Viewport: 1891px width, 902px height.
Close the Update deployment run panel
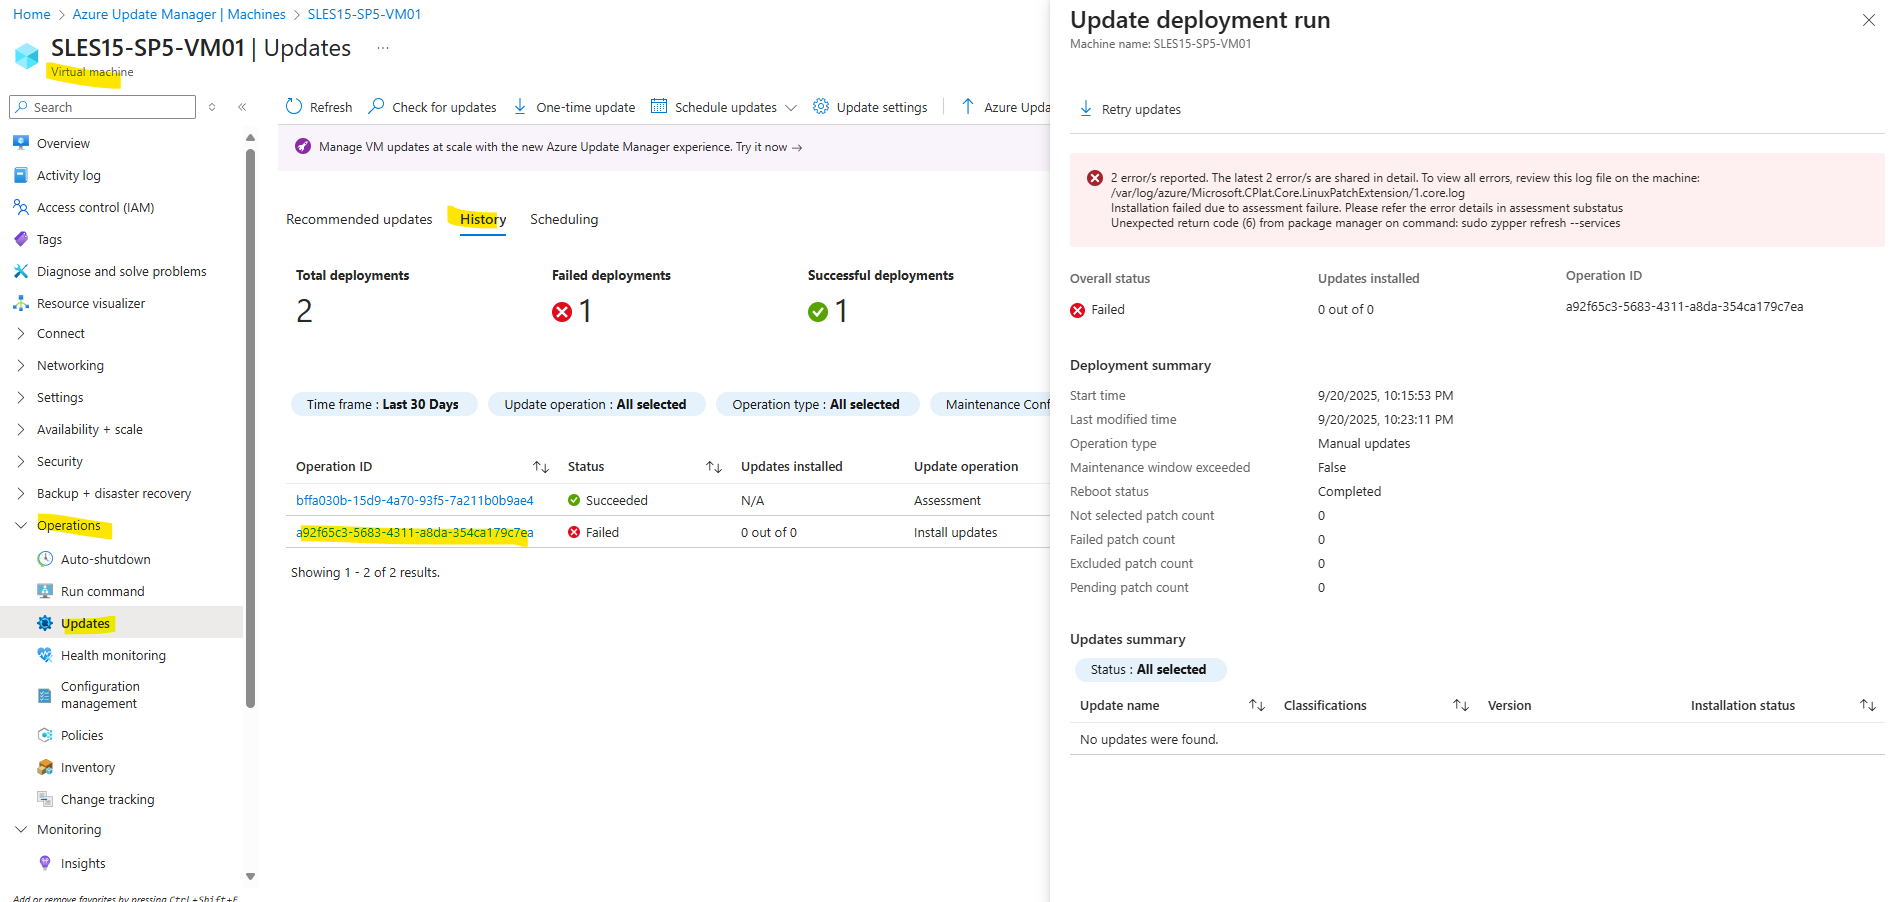point(1868,20)
